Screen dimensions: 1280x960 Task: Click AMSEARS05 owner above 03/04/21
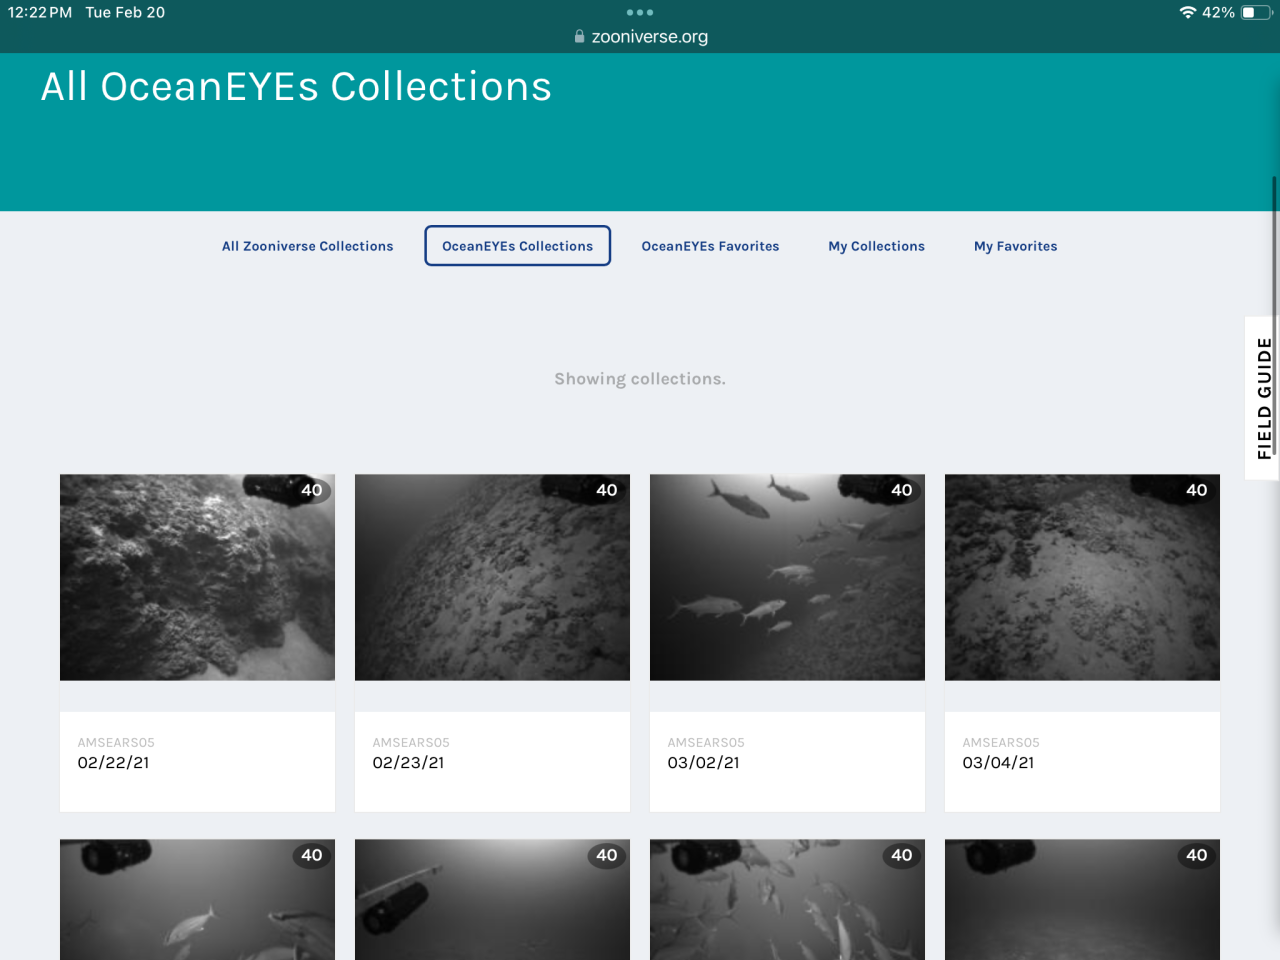[1001, 743]
